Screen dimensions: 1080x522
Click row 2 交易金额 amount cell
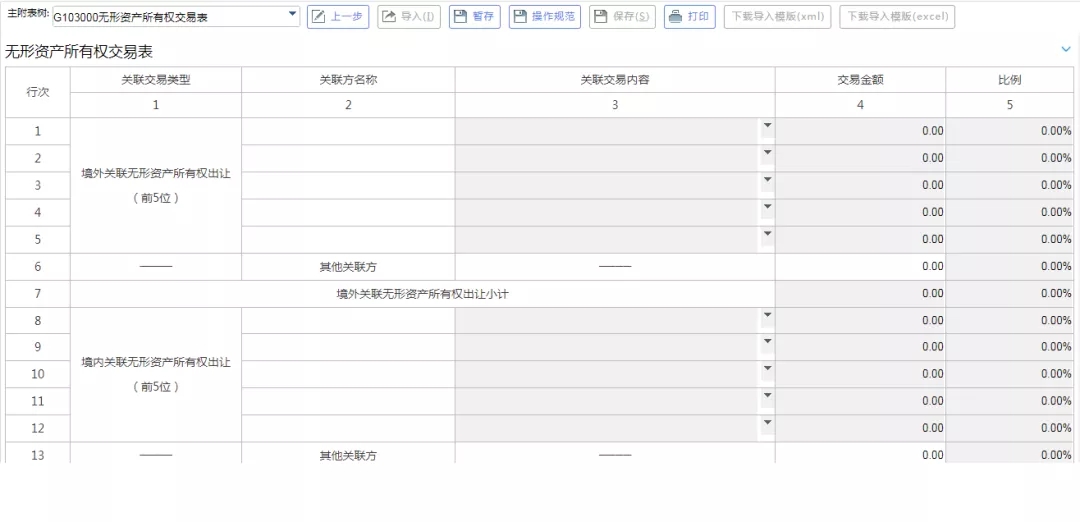tap(860, 158)
